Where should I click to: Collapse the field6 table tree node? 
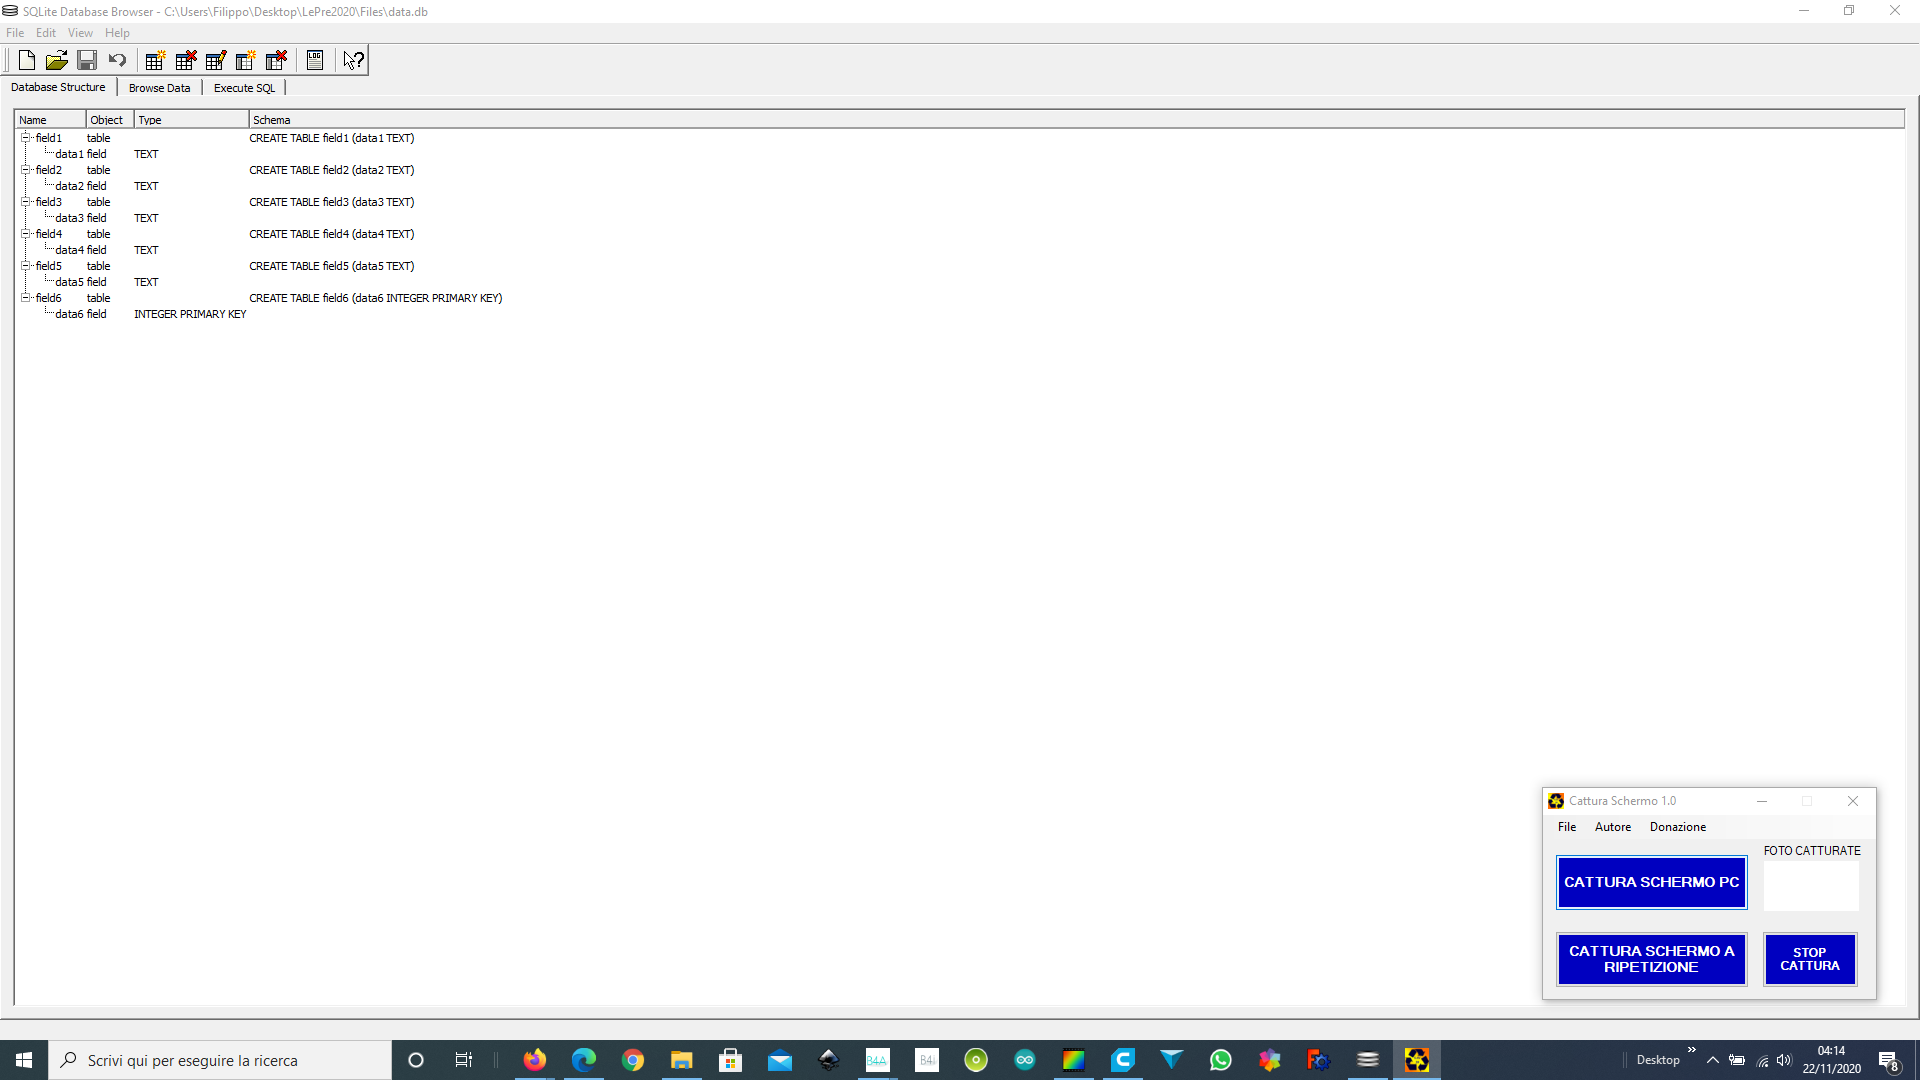pyautogui.click(x=26, y=298)
